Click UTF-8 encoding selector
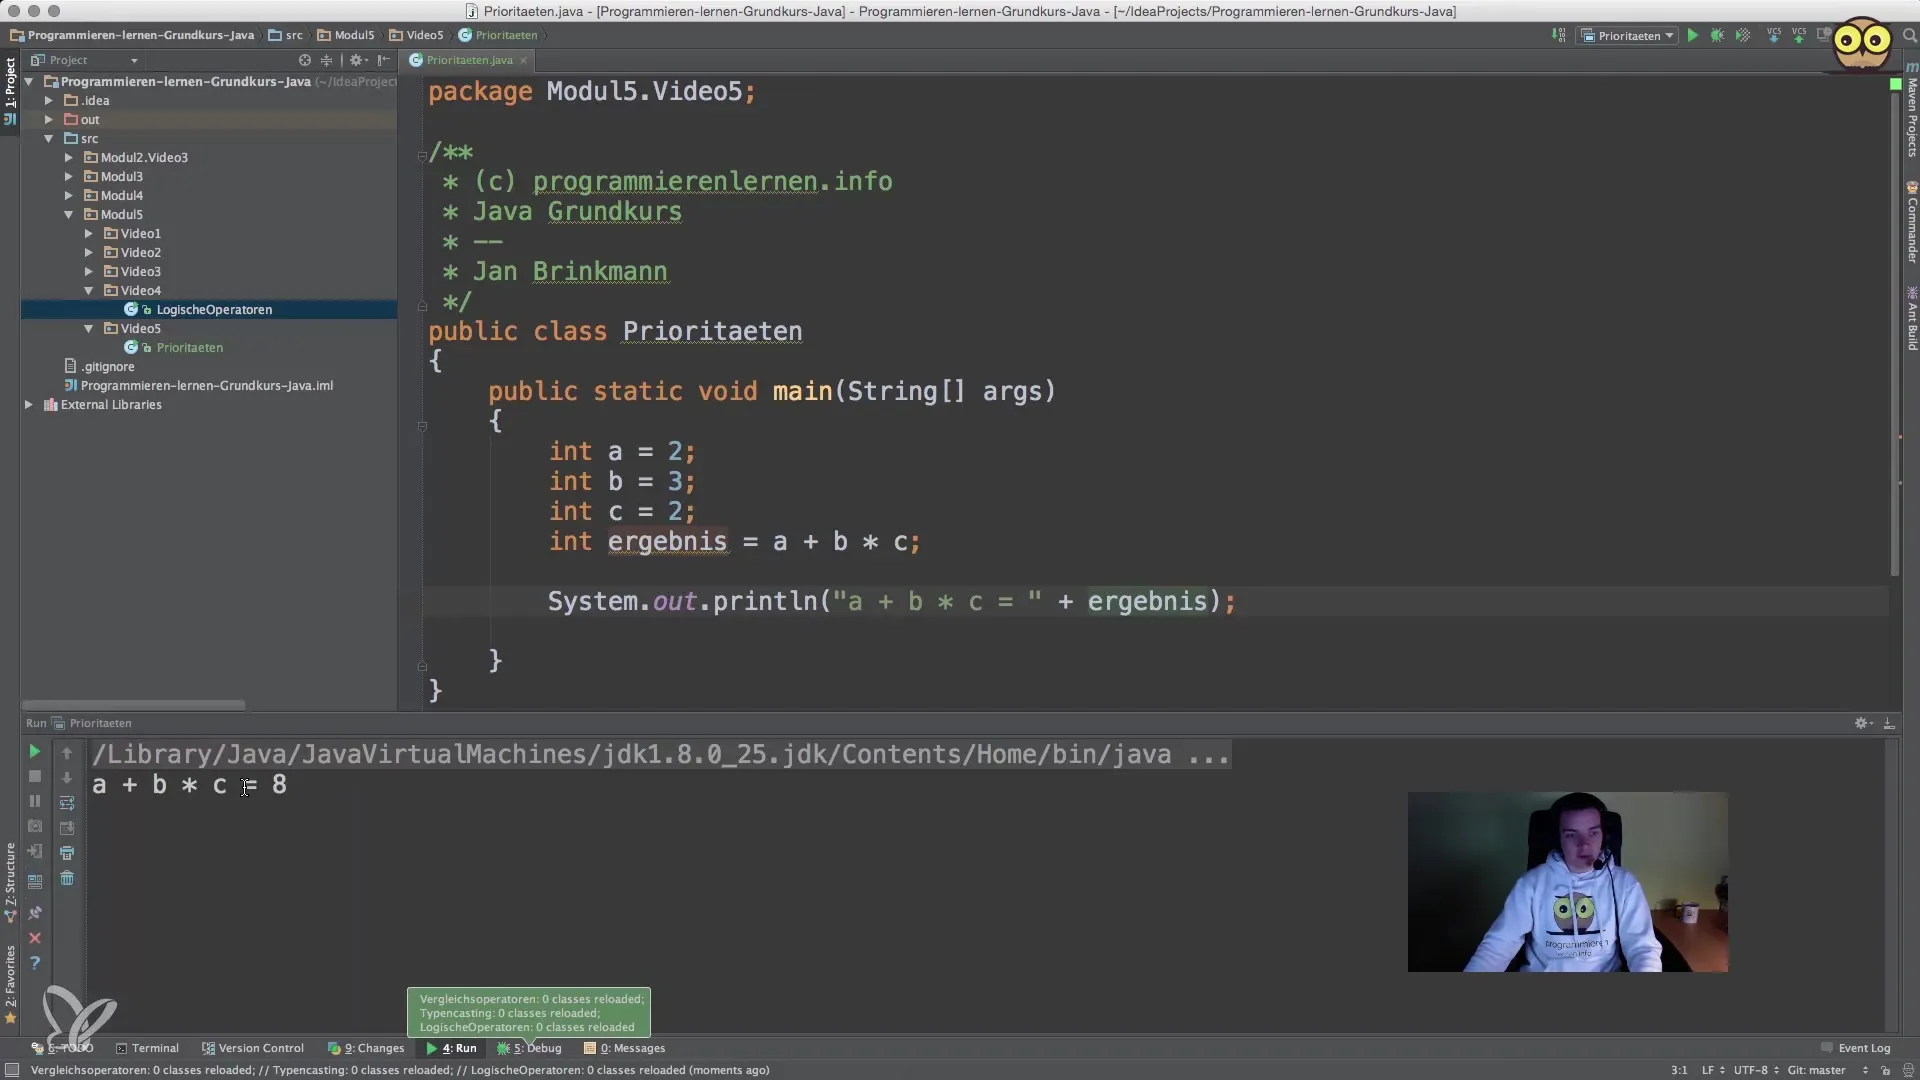 click(1756, 1070)
